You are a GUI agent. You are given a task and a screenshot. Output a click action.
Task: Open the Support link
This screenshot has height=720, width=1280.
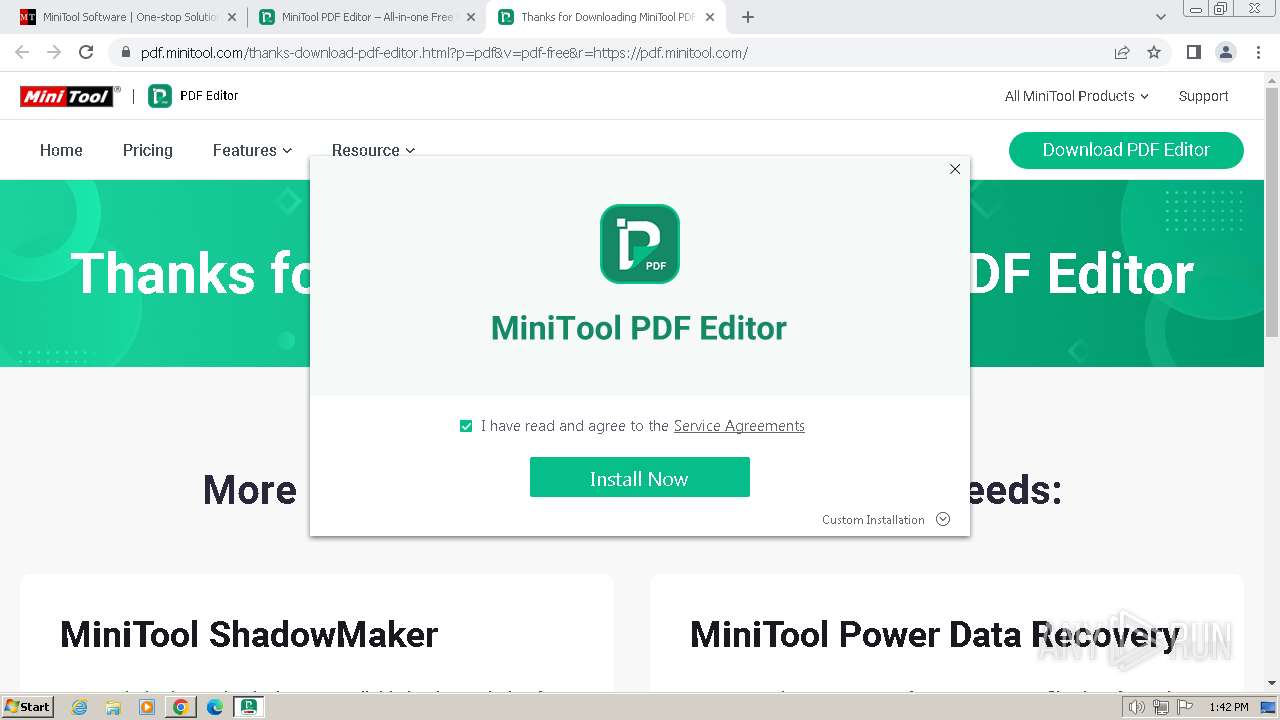(1203, 96)
